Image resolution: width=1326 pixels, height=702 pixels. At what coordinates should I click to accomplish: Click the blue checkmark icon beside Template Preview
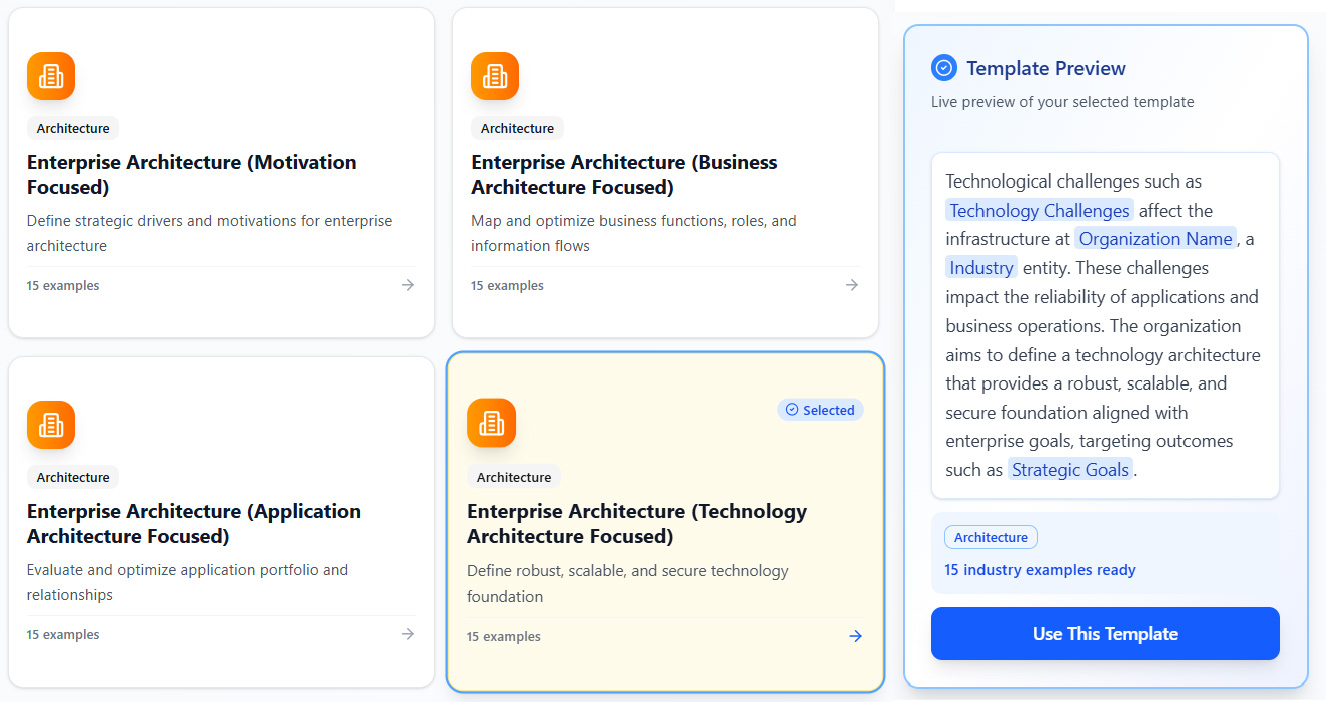click(943, 68)
